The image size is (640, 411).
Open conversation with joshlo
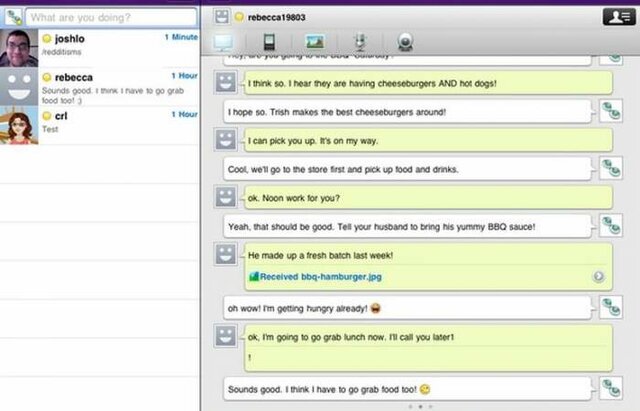[100, 48]
